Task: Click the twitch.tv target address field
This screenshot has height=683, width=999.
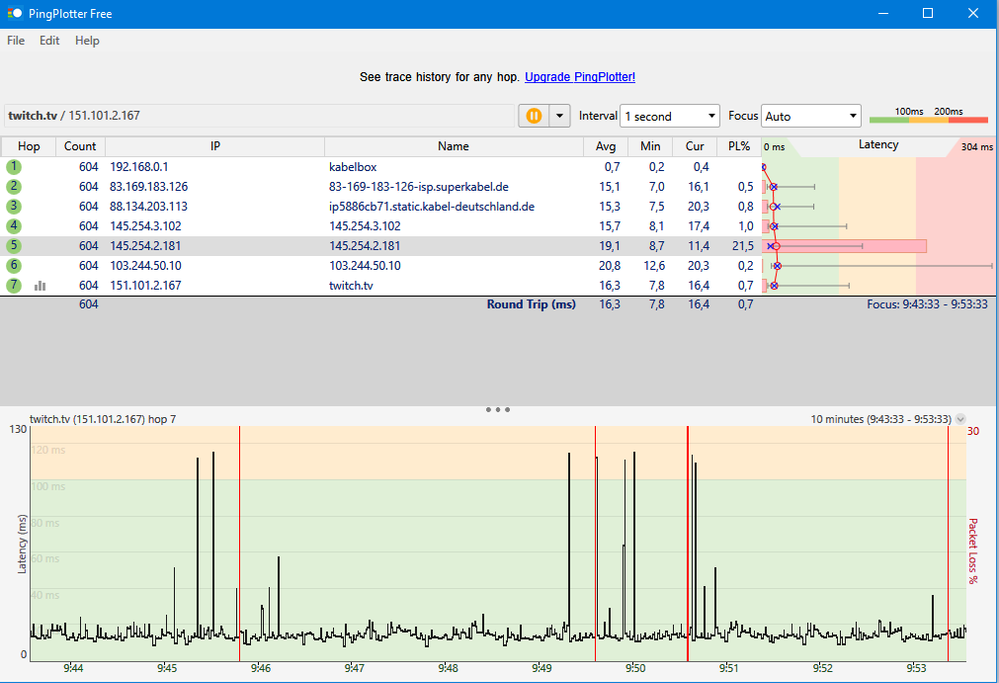Action: tap(259, 116)
